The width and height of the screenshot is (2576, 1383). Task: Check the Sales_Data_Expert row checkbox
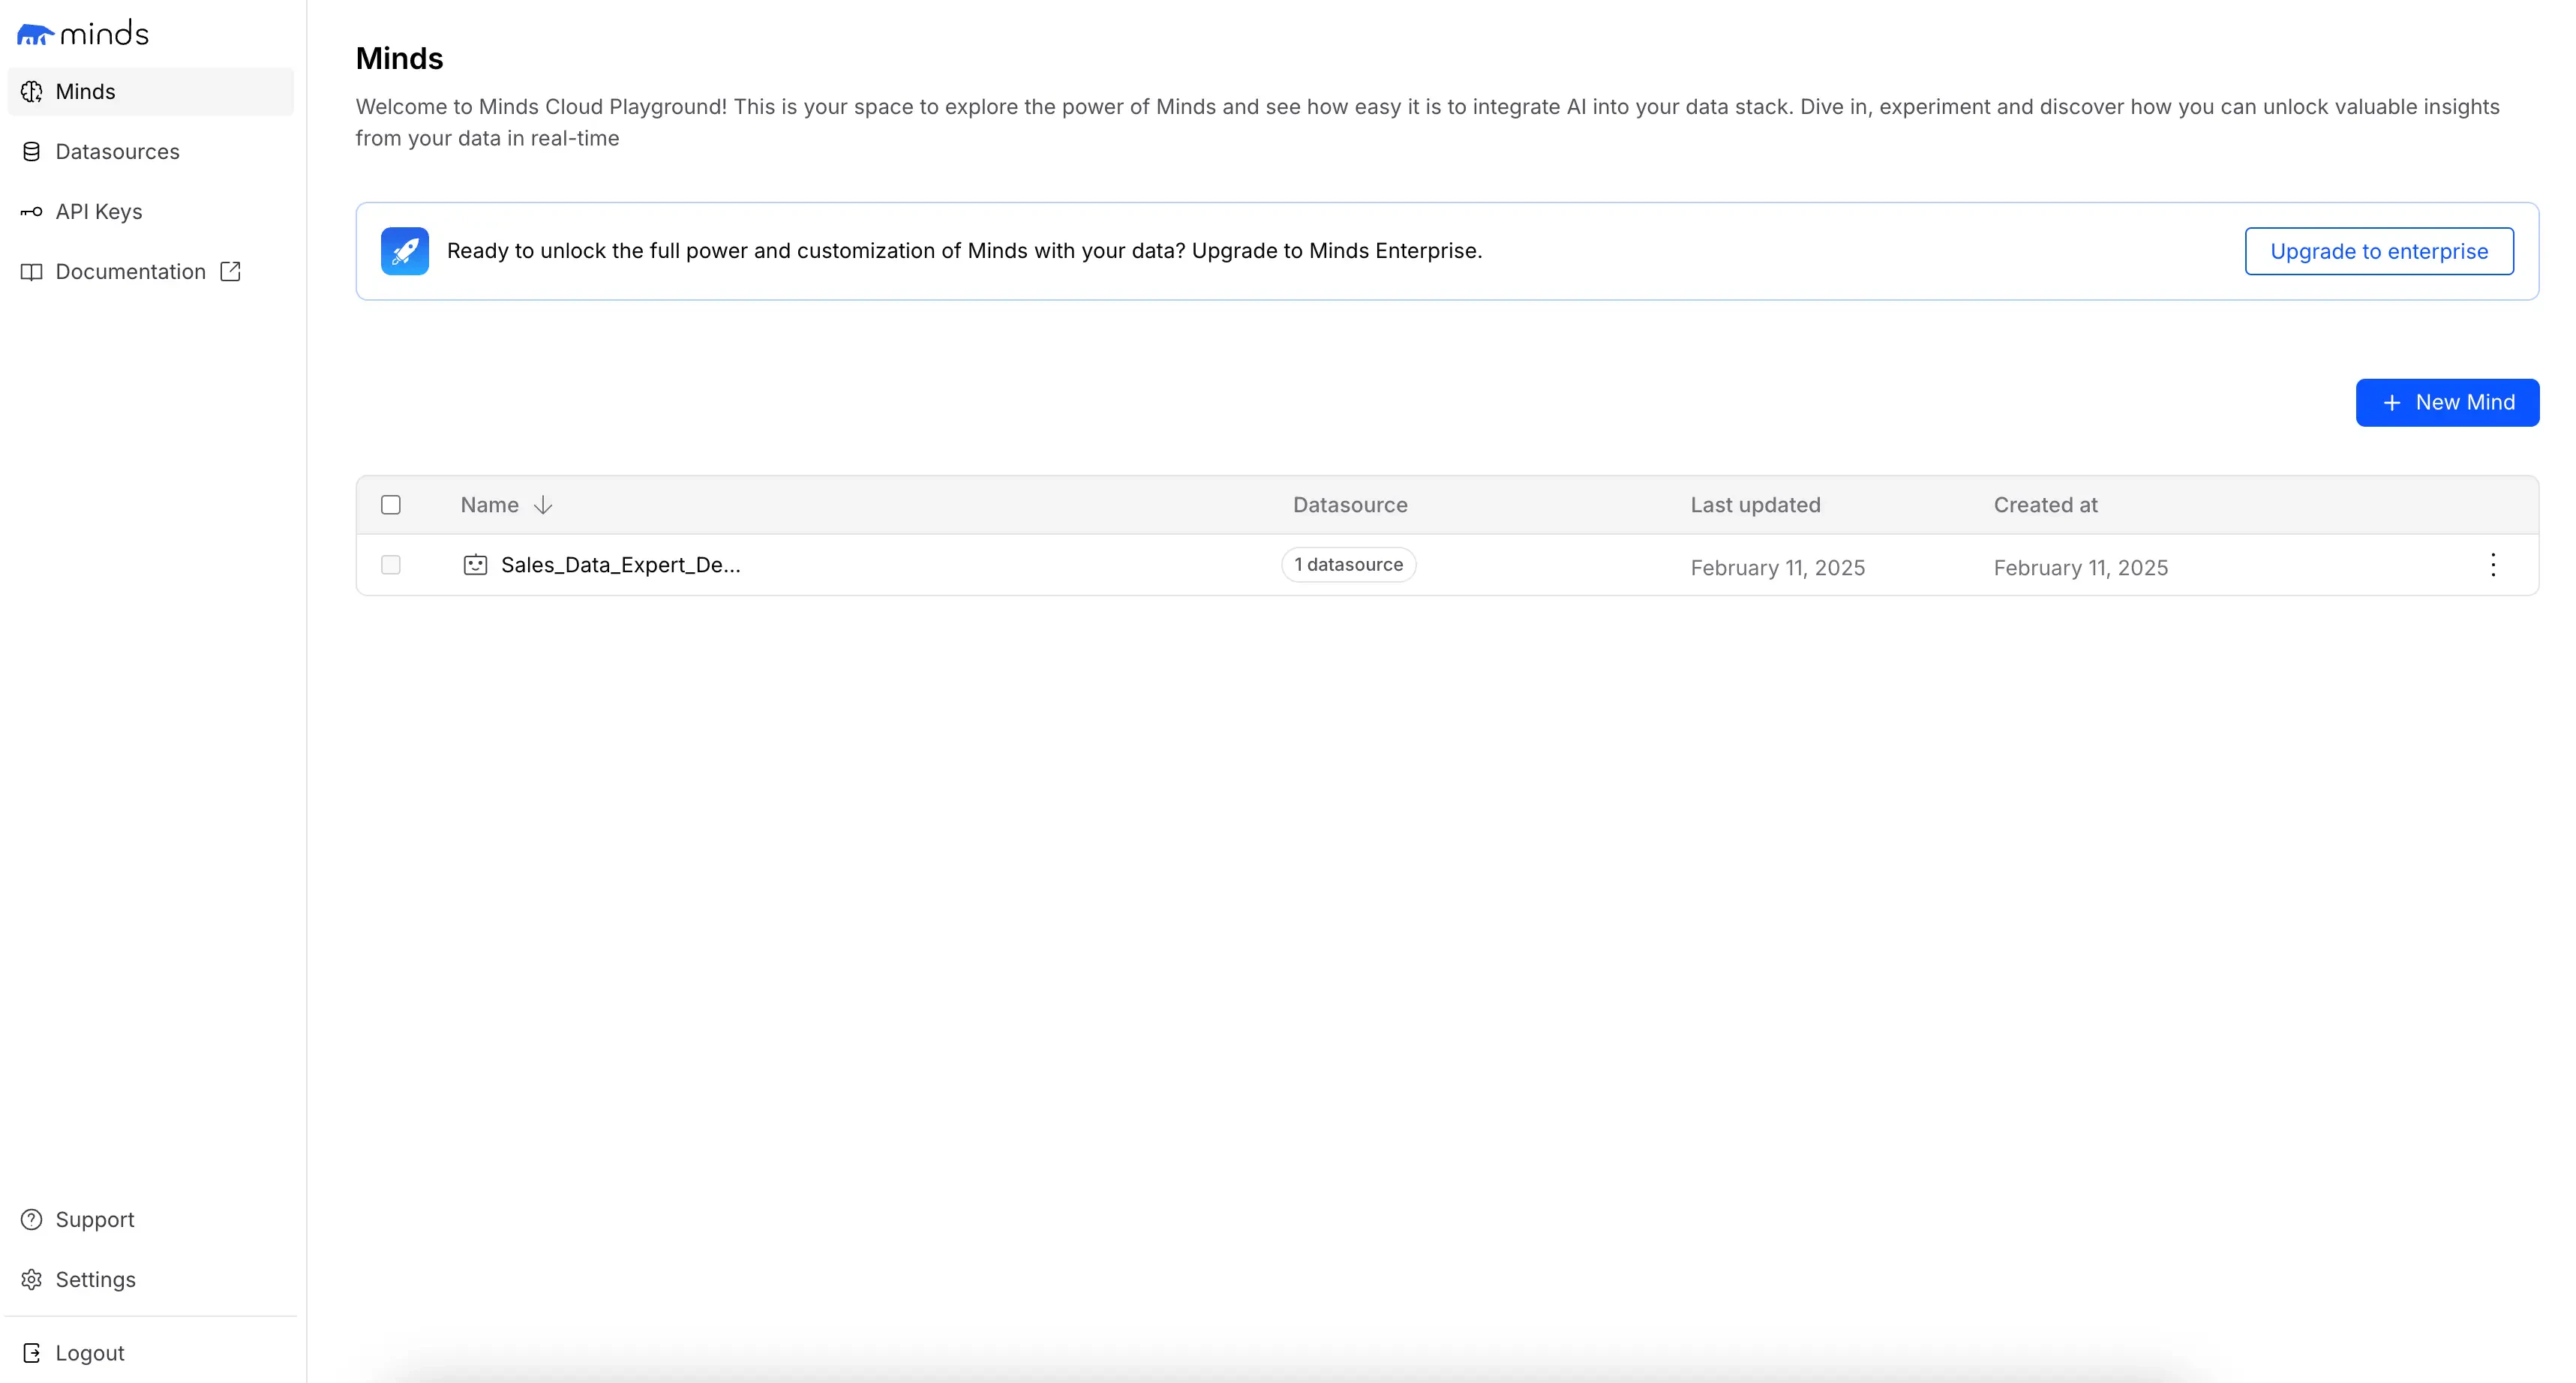[391, 565]
